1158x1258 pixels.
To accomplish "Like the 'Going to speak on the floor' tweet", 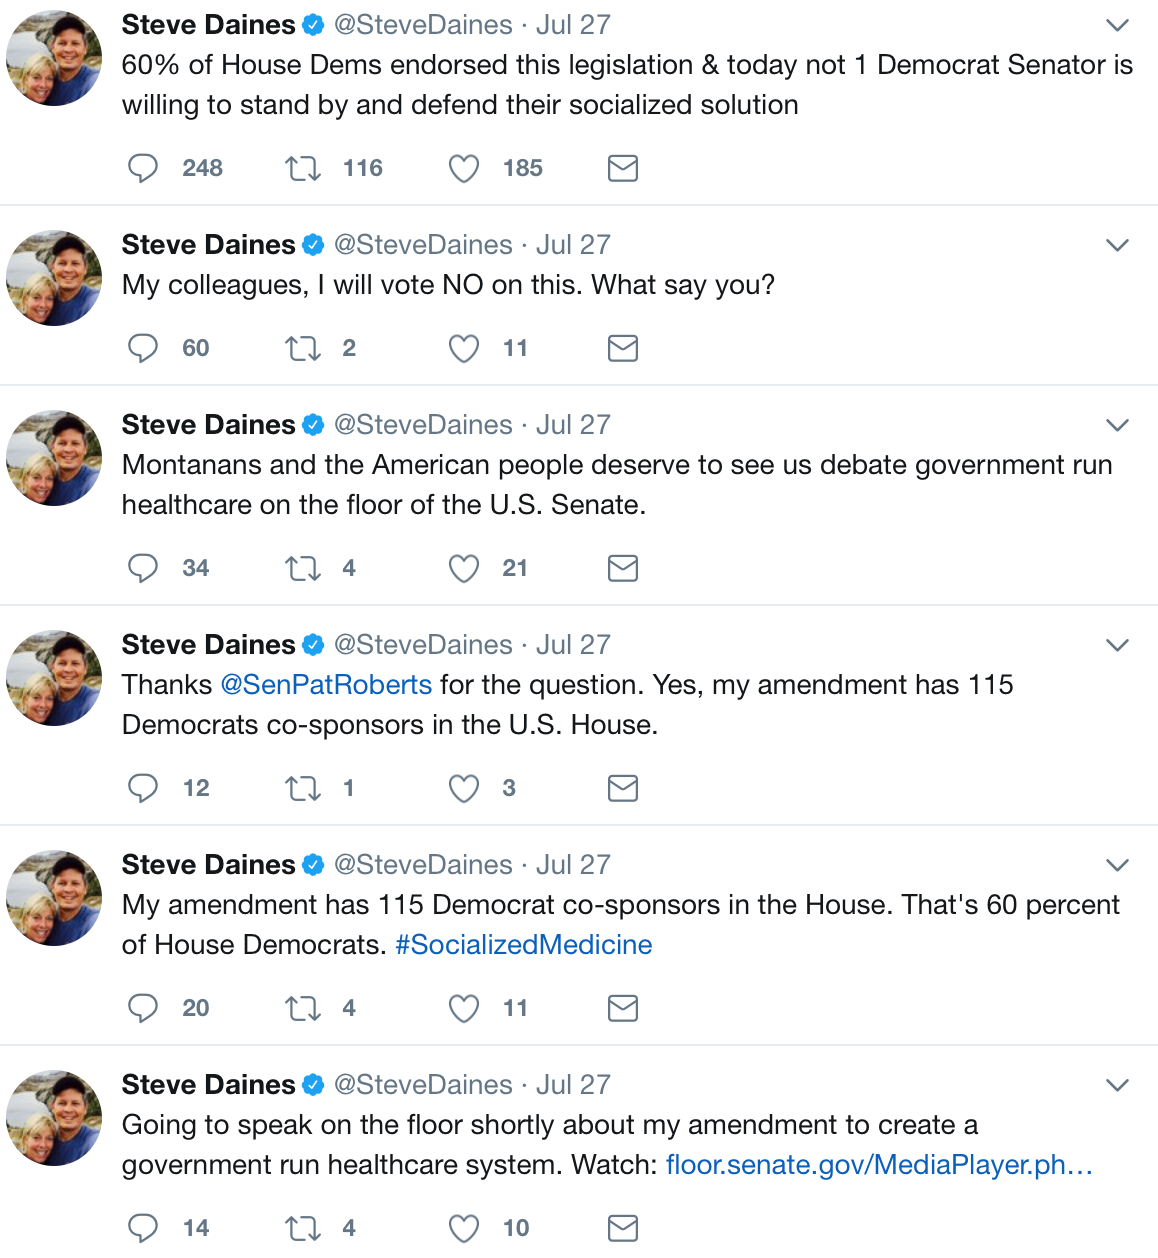I will pos(463,1228).
